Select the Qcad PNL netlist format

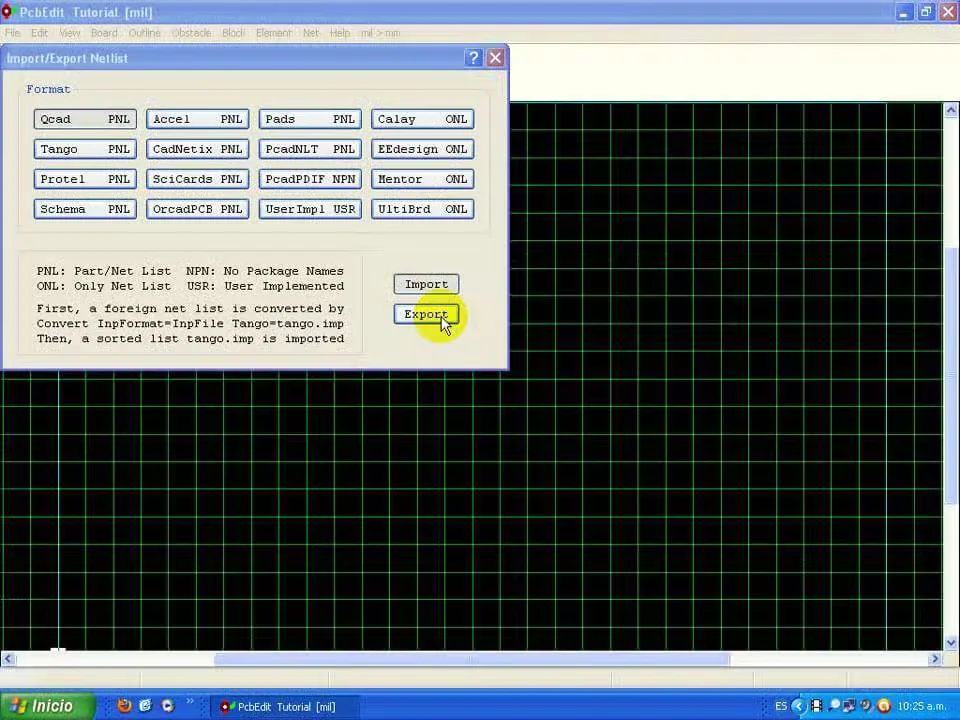pos(84,119)
